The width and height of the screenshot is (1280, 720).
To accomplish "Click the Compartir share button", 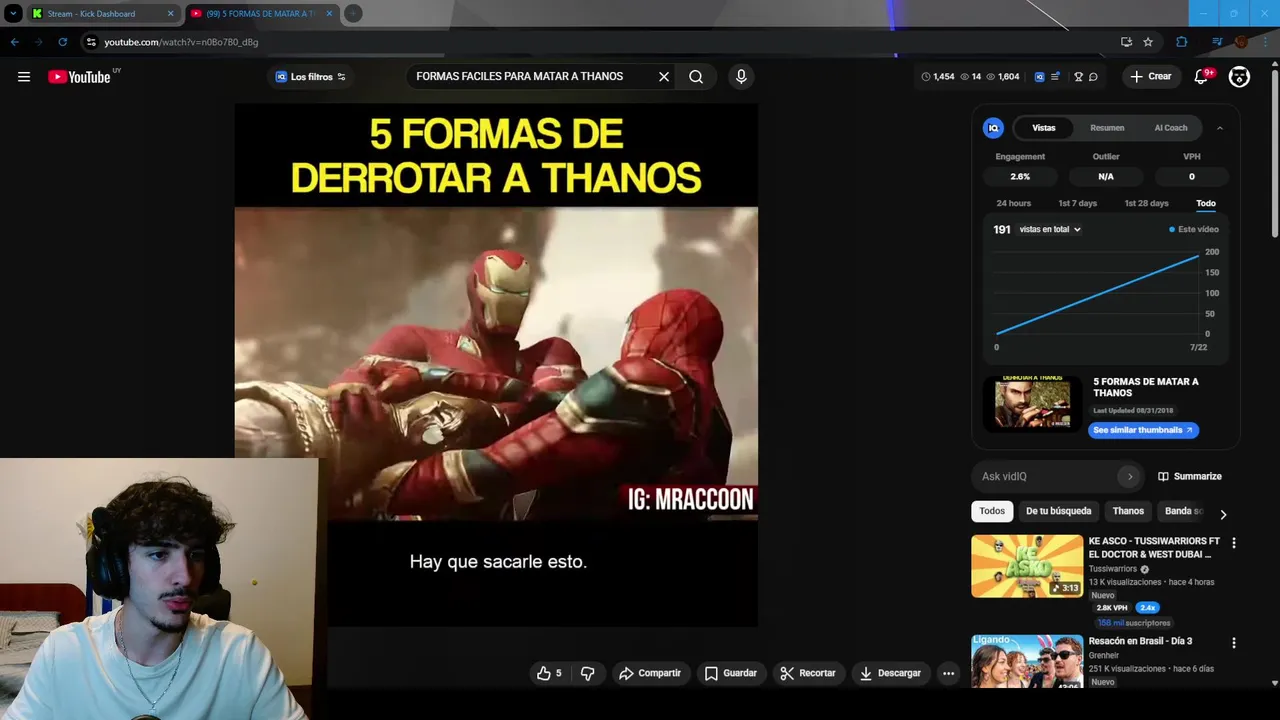I will coord(650,674).
